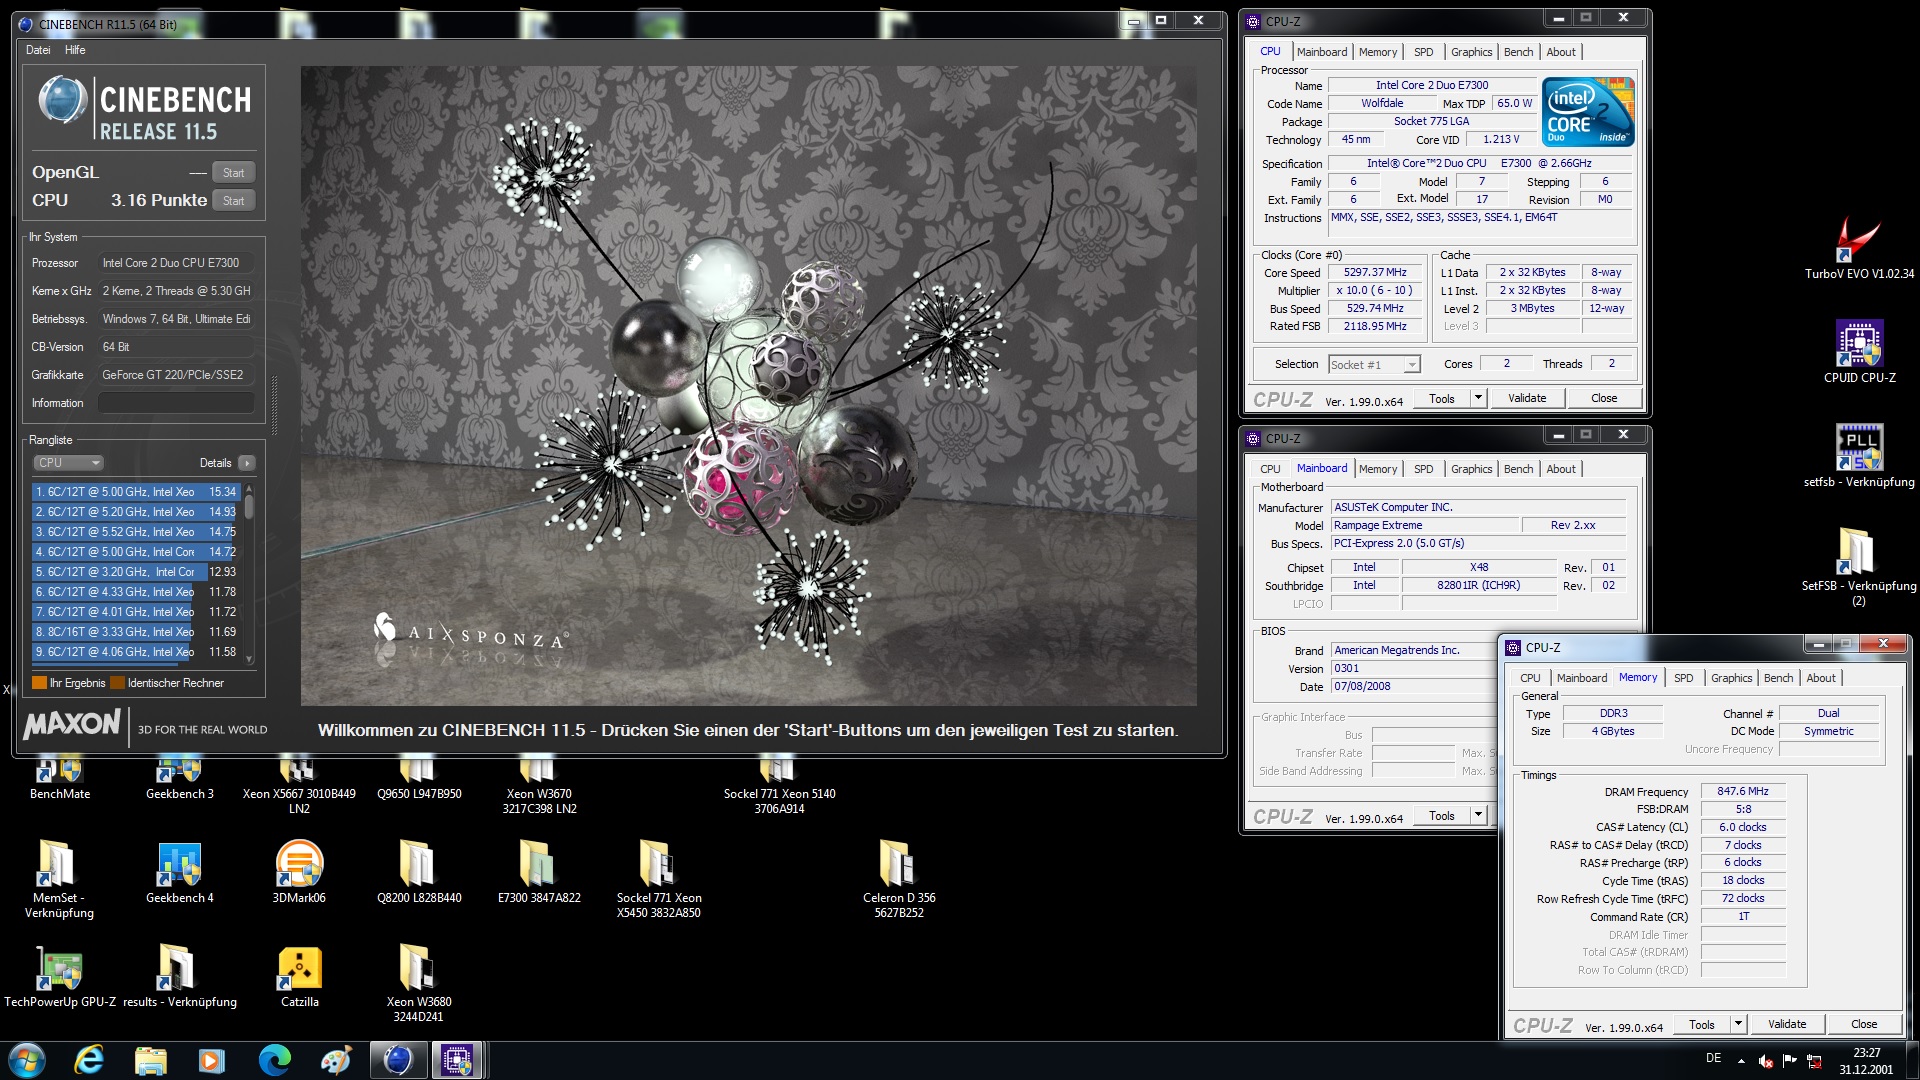Click Rampage Extreme model field

click(1424, 525)
